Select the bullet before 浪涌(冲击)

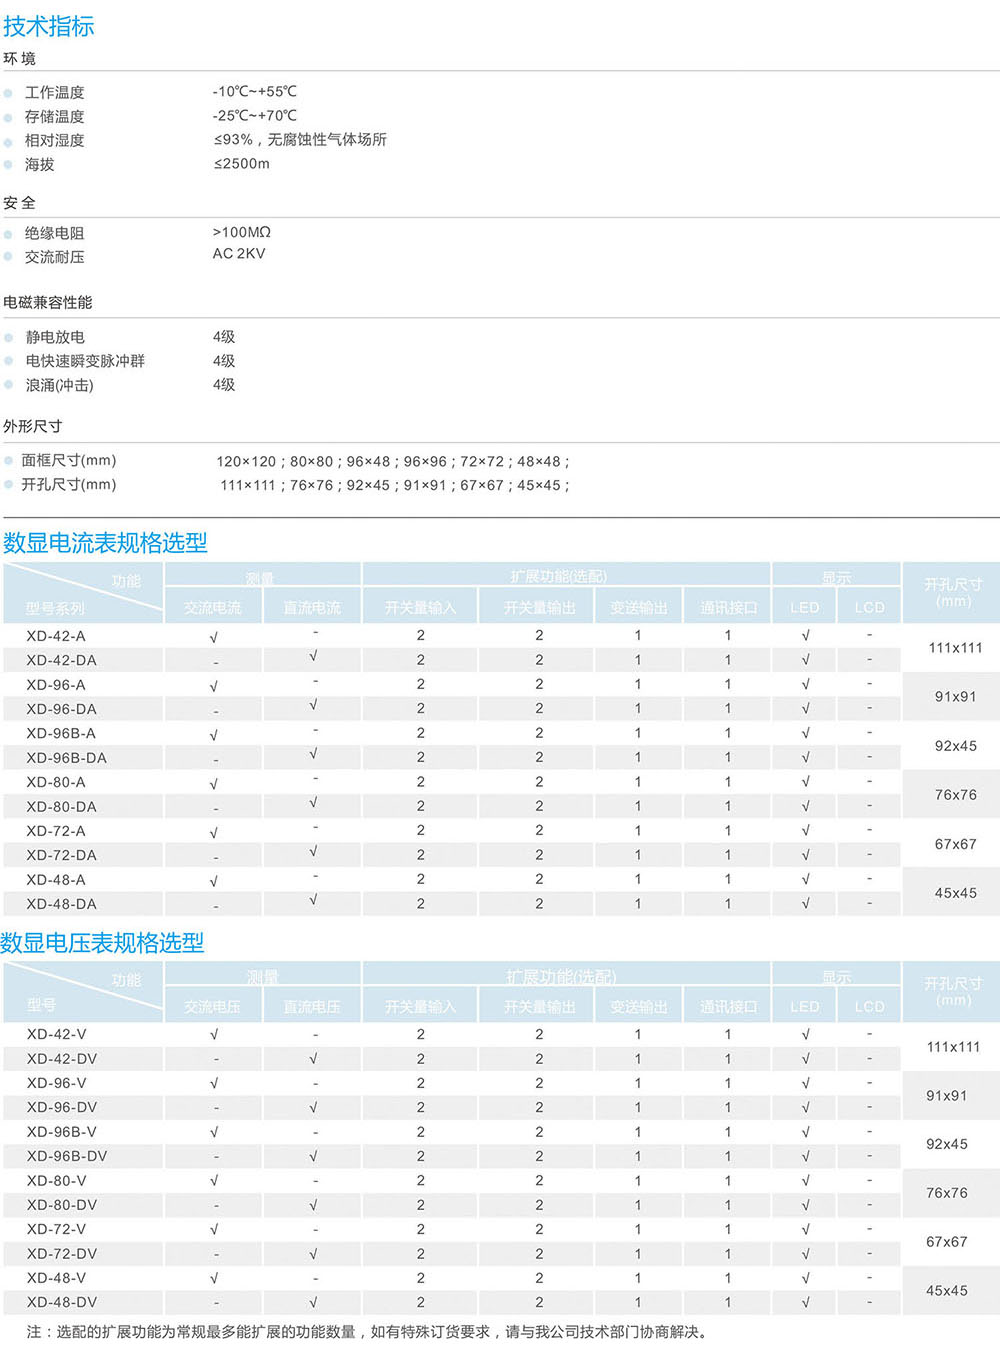[x=8, y=385]
